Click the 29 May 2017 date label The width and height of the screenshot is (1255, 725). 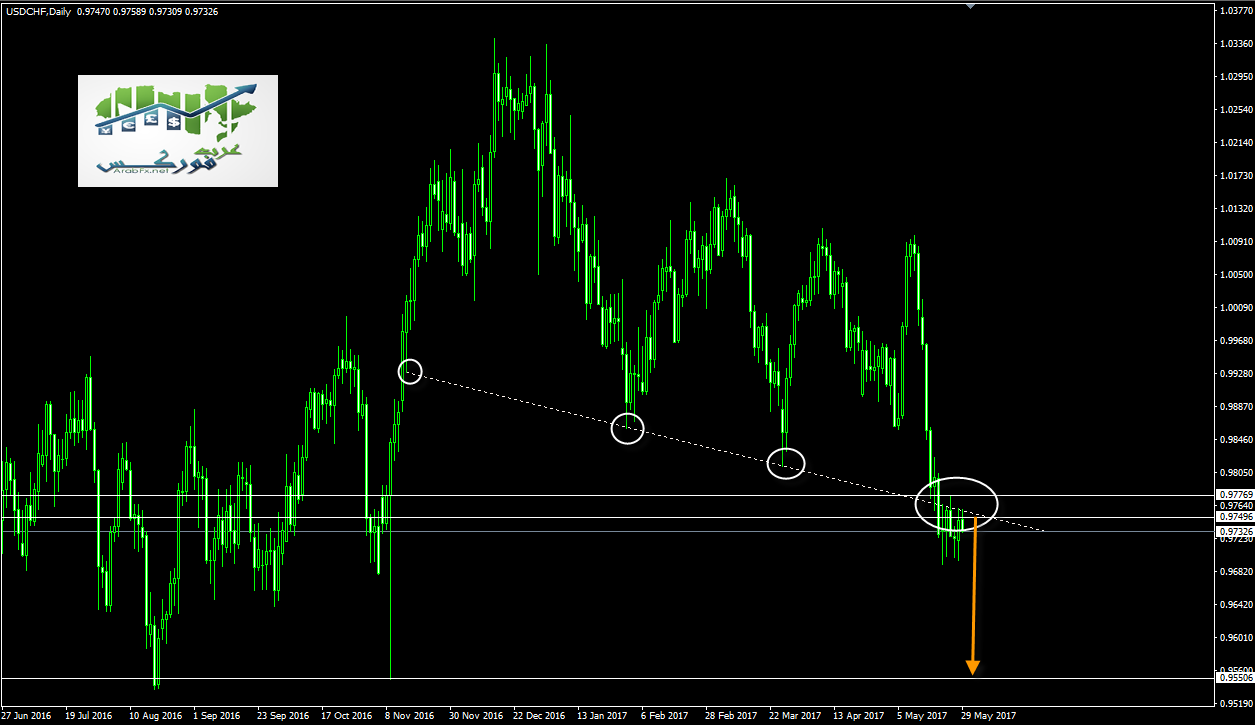[988, 716]
